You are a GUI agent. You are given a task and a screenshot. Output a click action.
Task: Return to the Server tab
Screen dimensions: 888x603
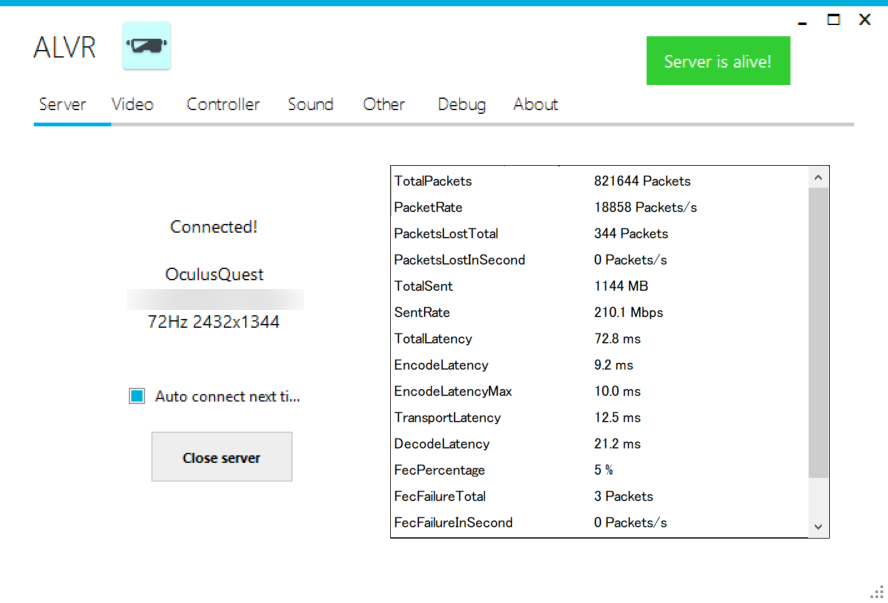tap(62, 104)
